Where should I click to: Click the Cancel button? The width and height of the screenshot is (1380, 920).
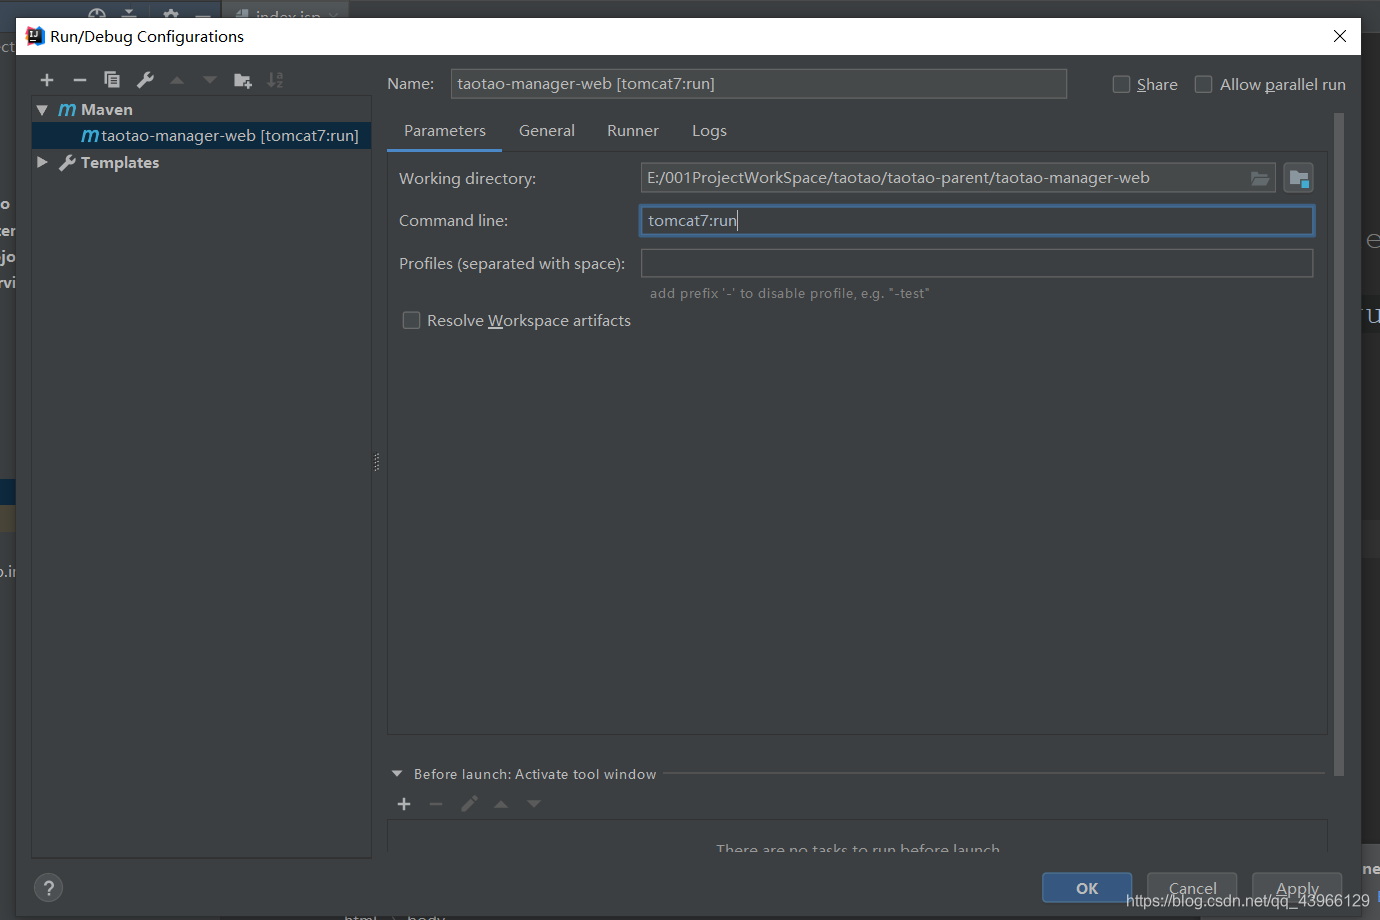[1192, 888]
